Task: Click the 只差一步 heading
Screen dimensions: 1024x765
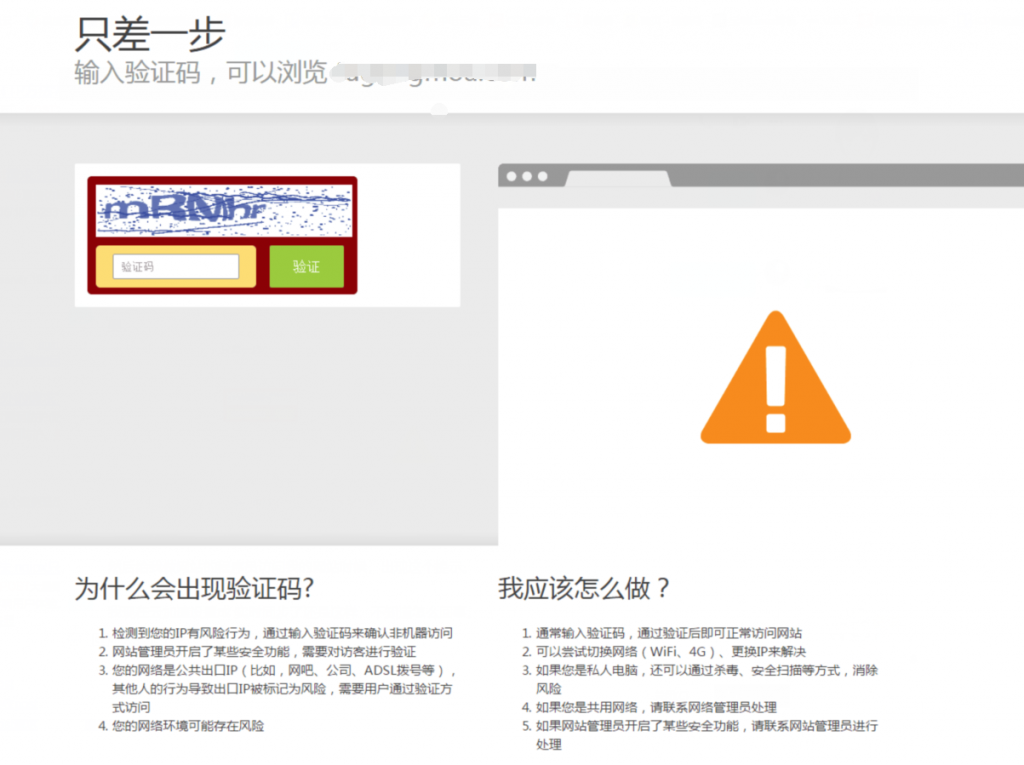Action: point(150,35)
